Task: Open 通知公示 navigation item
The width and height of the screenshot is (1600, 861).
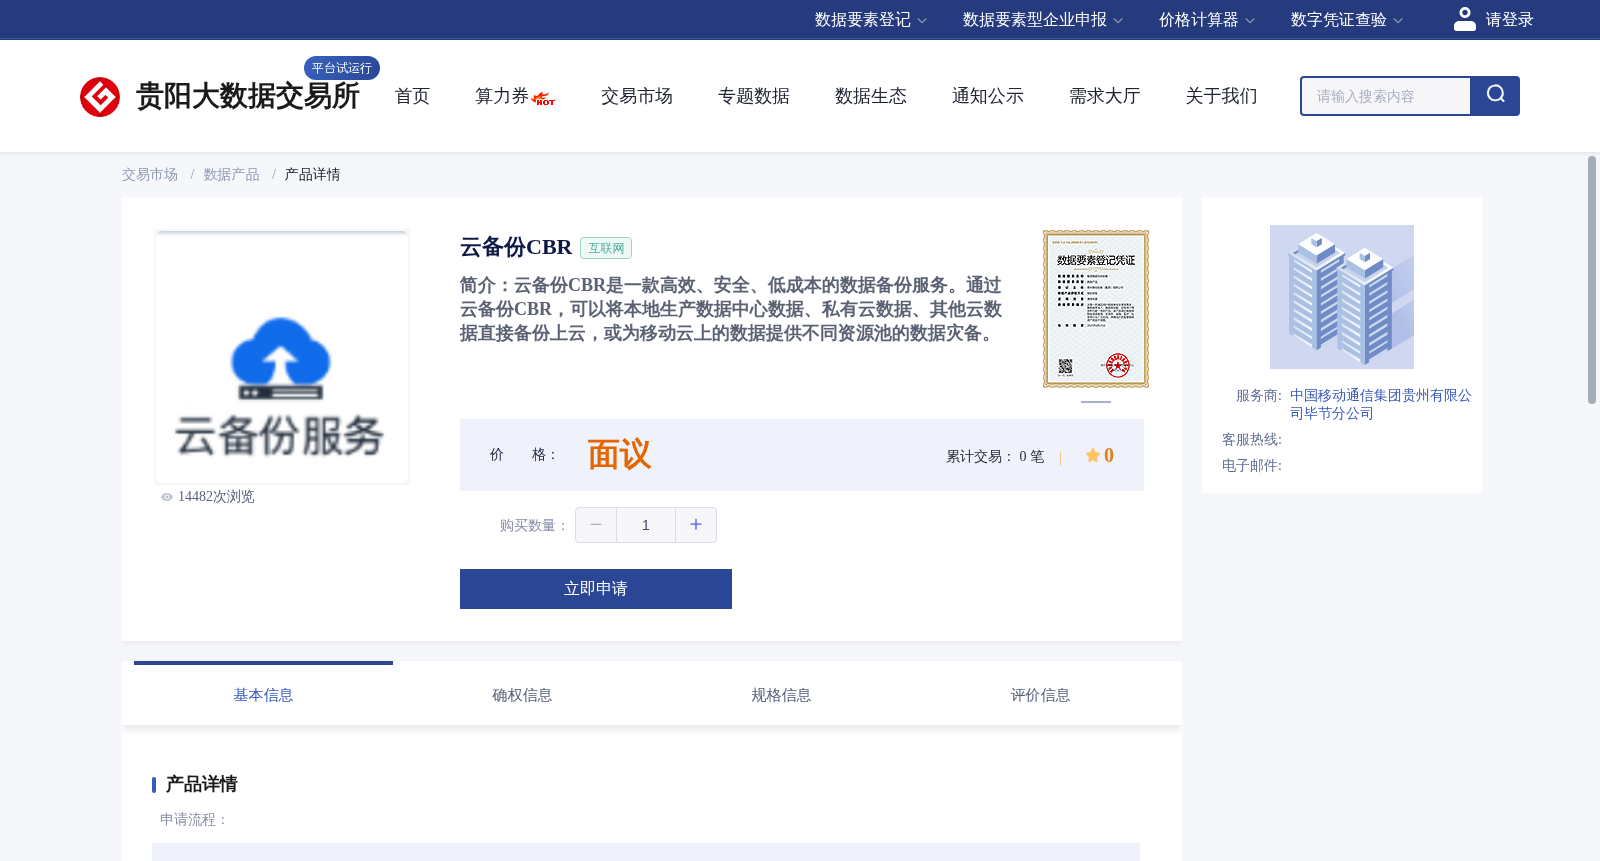Action: pyautogui.click(x=988, y=96)
